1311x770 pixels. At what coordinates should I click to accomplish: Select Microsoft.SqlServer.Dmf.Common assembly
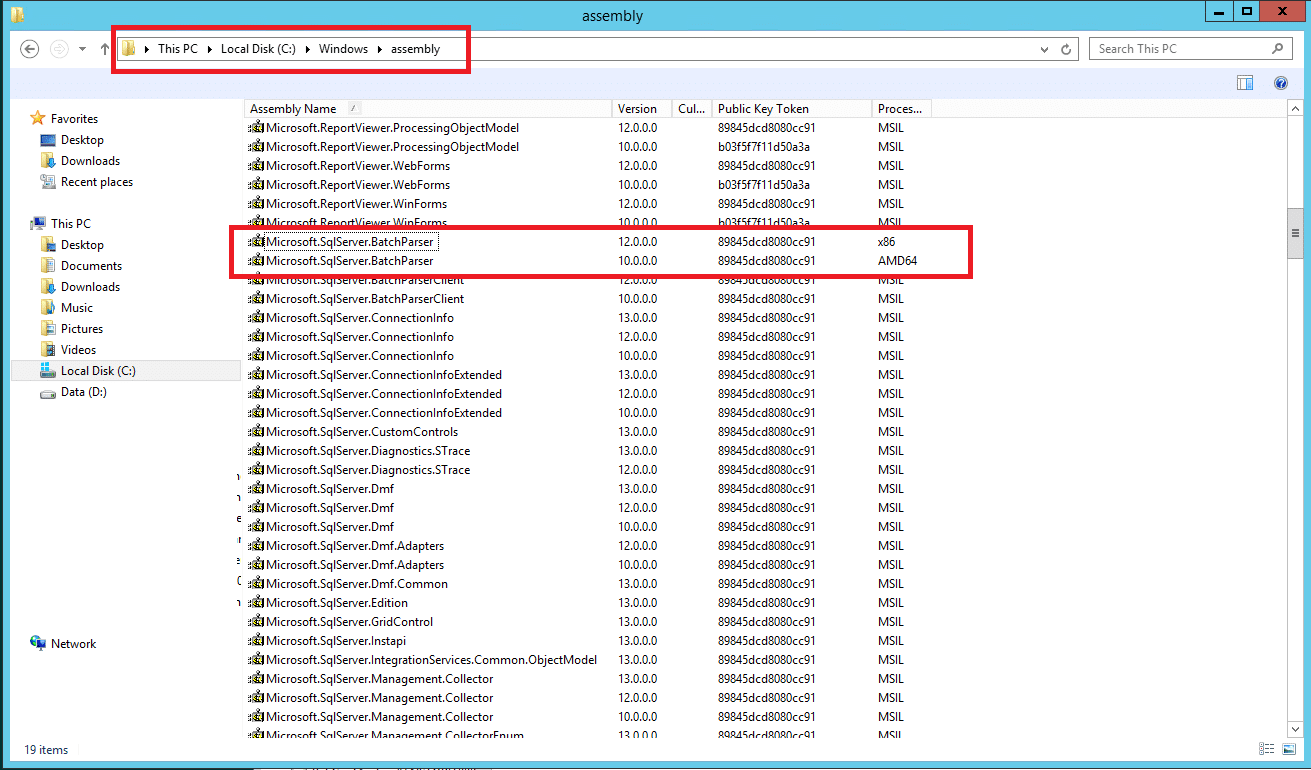click(x=590, y=584)
